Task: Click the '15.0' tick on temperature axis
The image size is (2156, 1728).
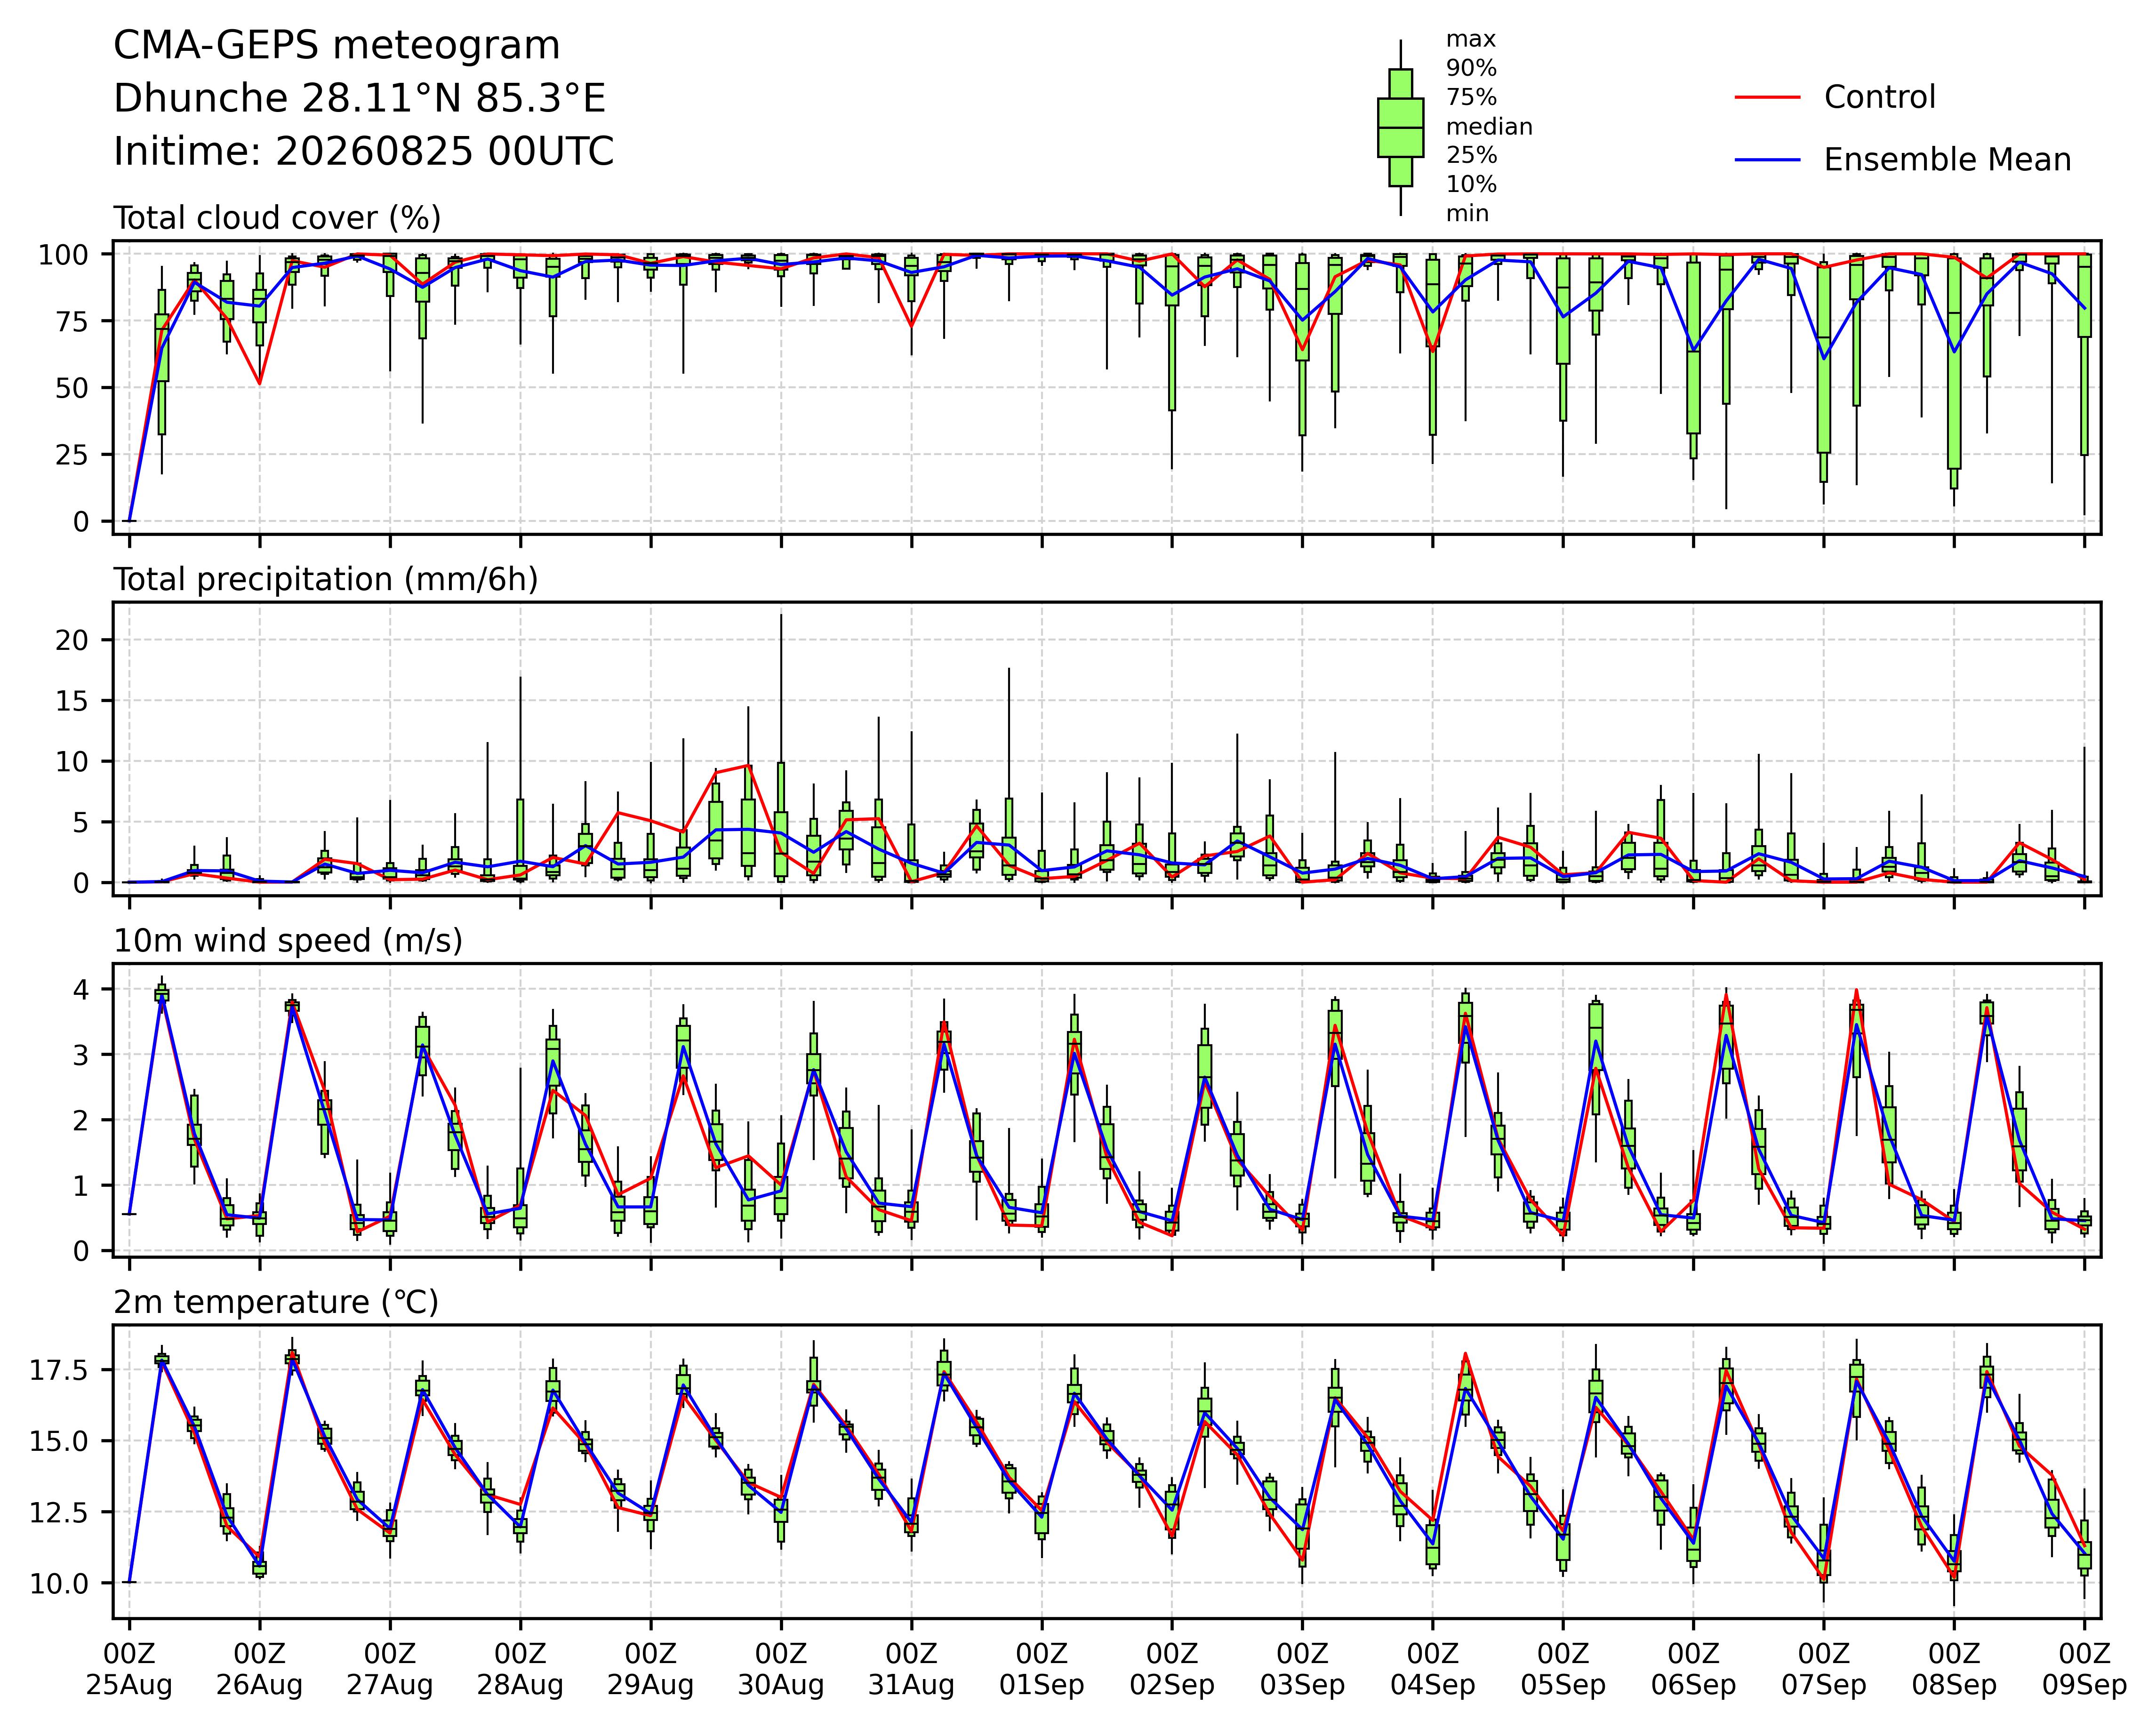Action: [59, 1441]
